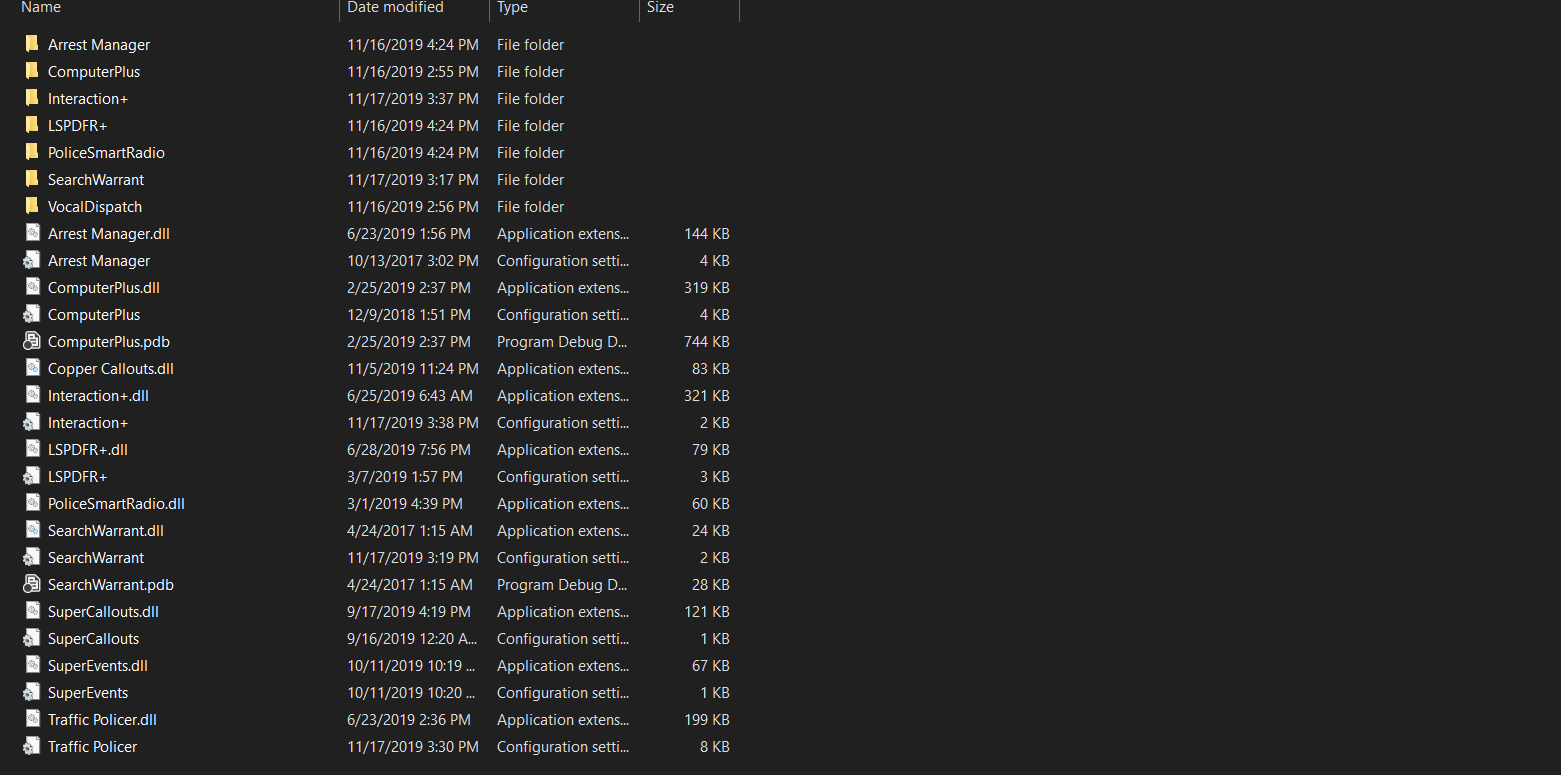Click the Interaction+ folder icon
This screenshot has height=775, width=1561.
coord(32,98)
